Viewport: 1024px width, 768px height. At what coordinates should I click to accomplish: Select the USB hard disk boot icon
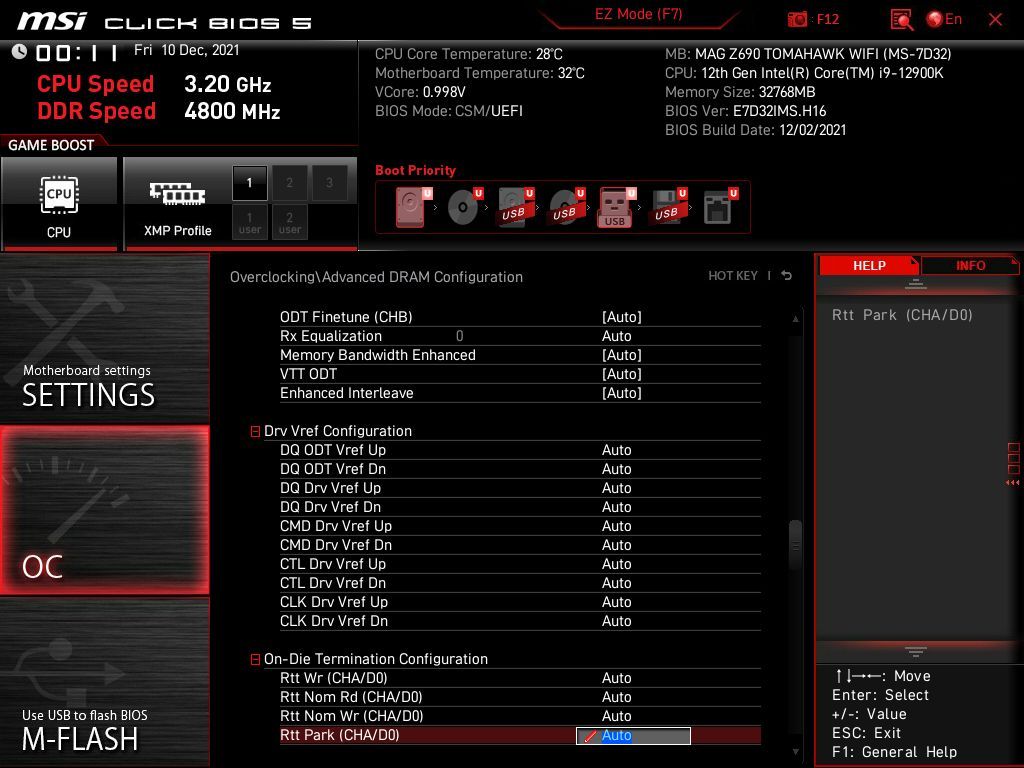pos(515,207)
